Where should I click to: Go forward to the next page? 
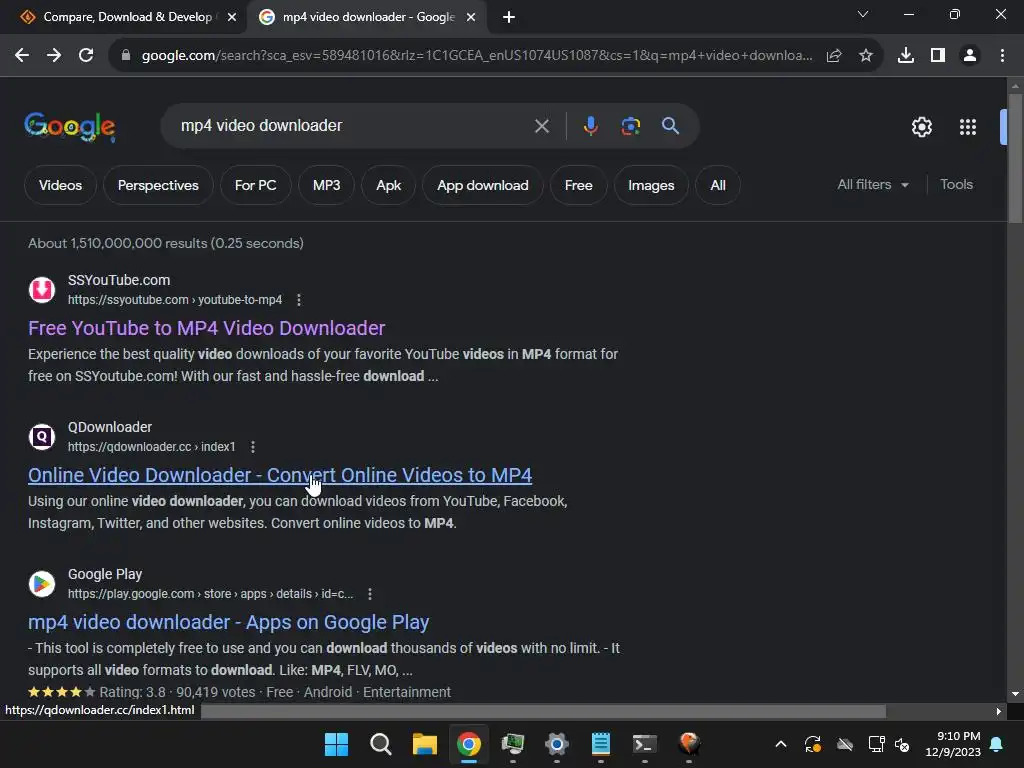pos(54,56)
